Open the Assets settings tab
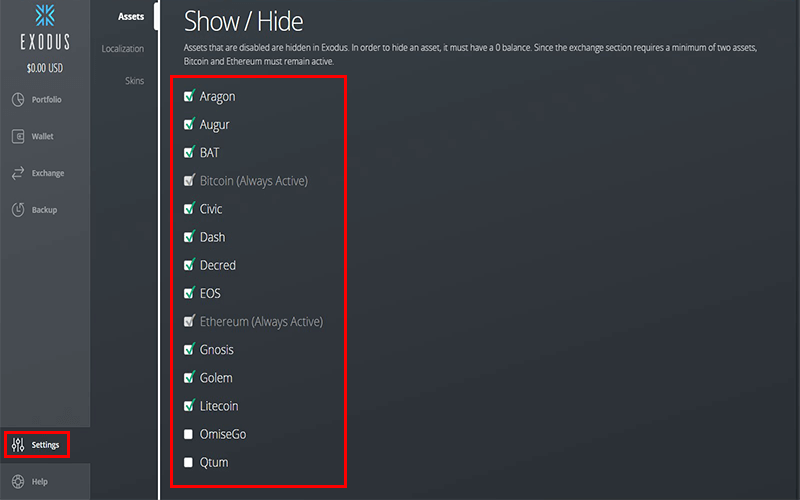Image resolution: width=800 pixels, height=500 pixels. [131, 16]
